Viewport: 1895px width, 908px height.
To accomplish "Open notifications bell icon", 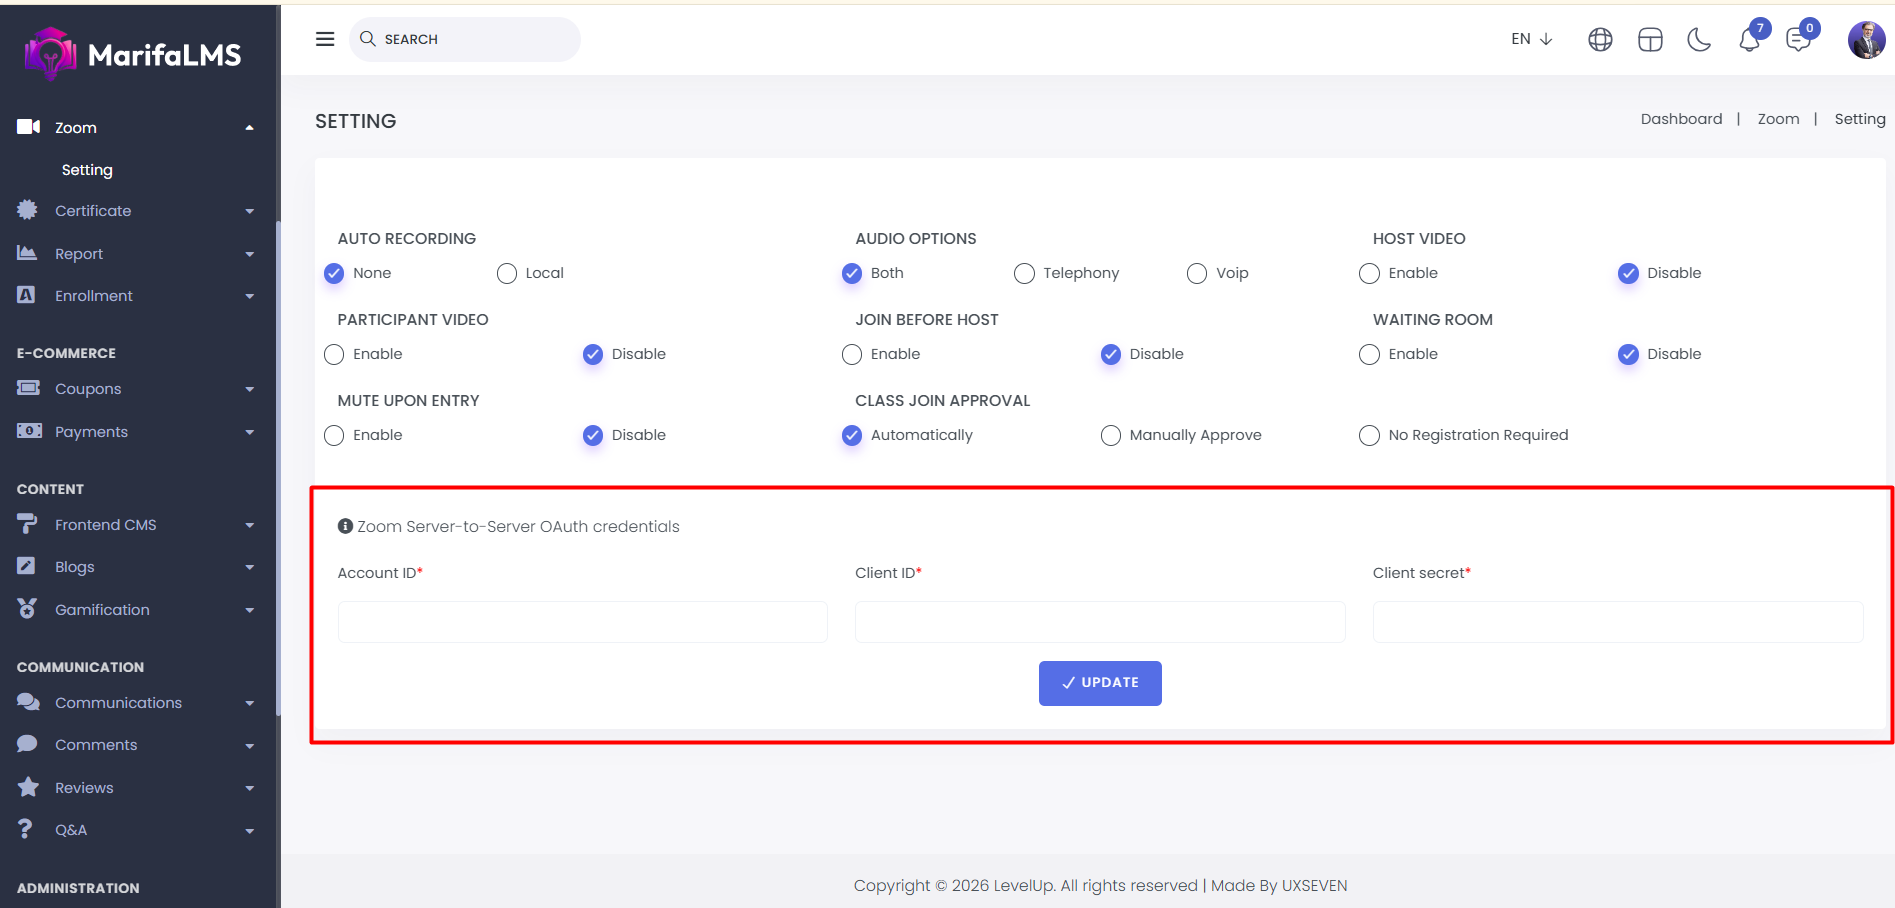I will 1749,40.
